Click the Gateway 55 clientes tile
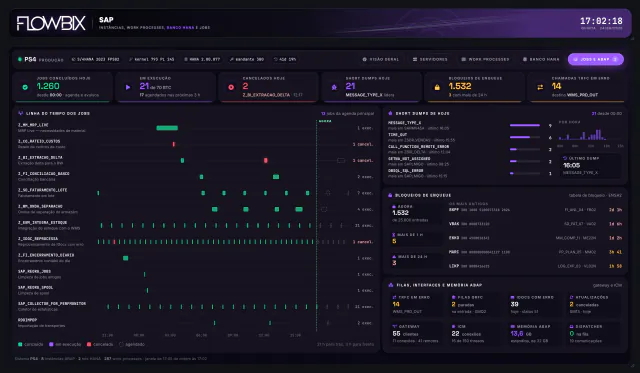 click(416, 333)
